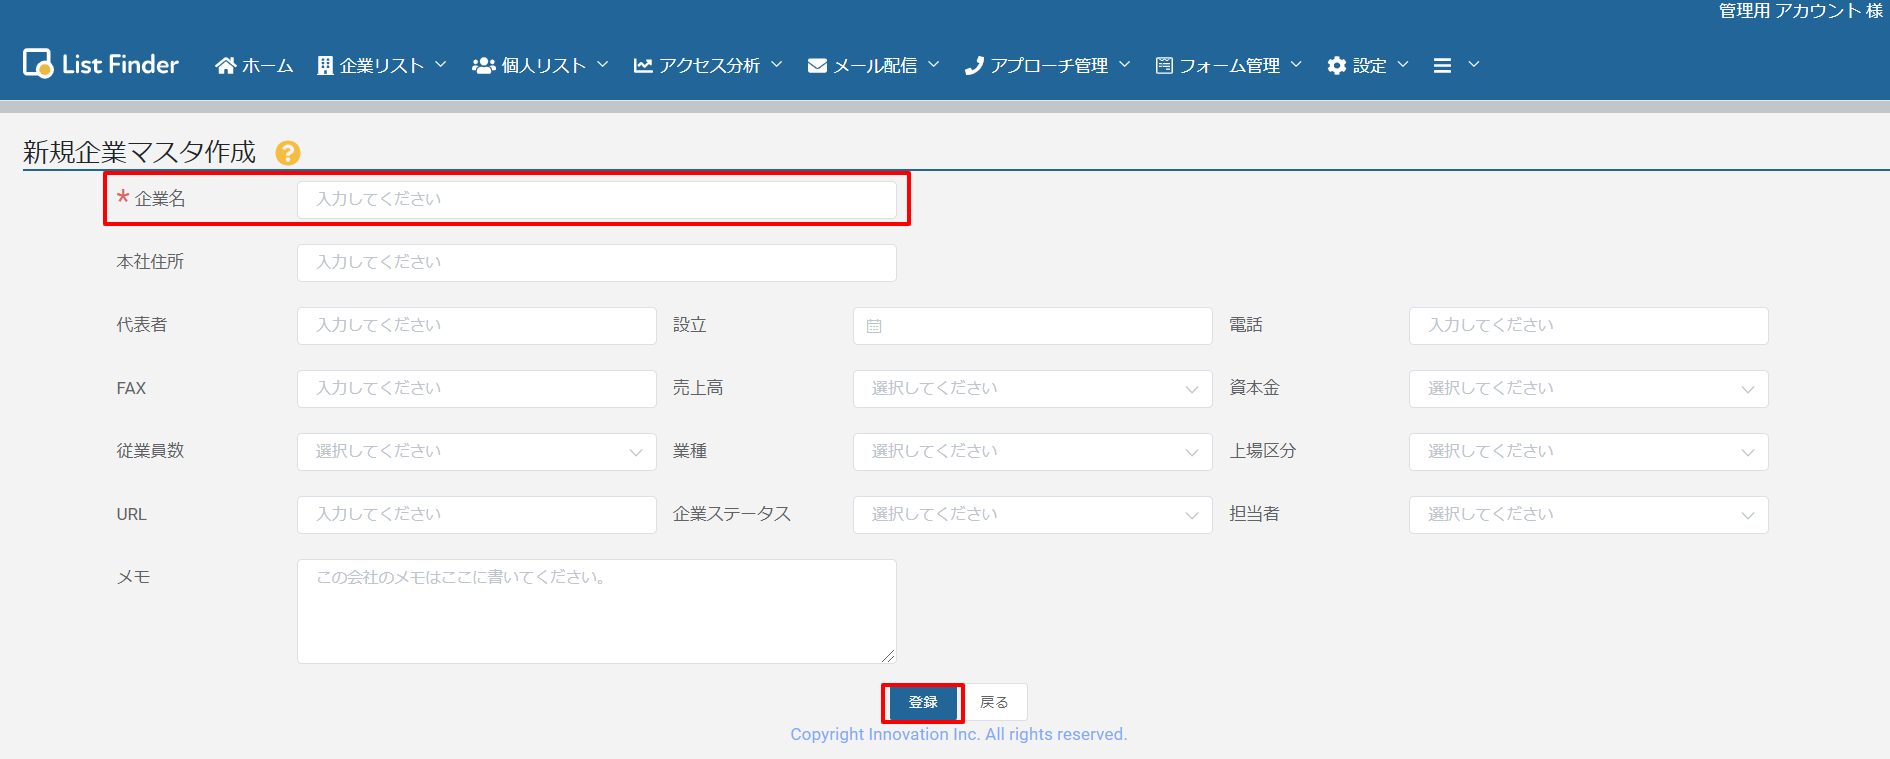This screenshot has width=1890, height=759.
Task: Open the 資本金 select box
Action: point(1587,389)
